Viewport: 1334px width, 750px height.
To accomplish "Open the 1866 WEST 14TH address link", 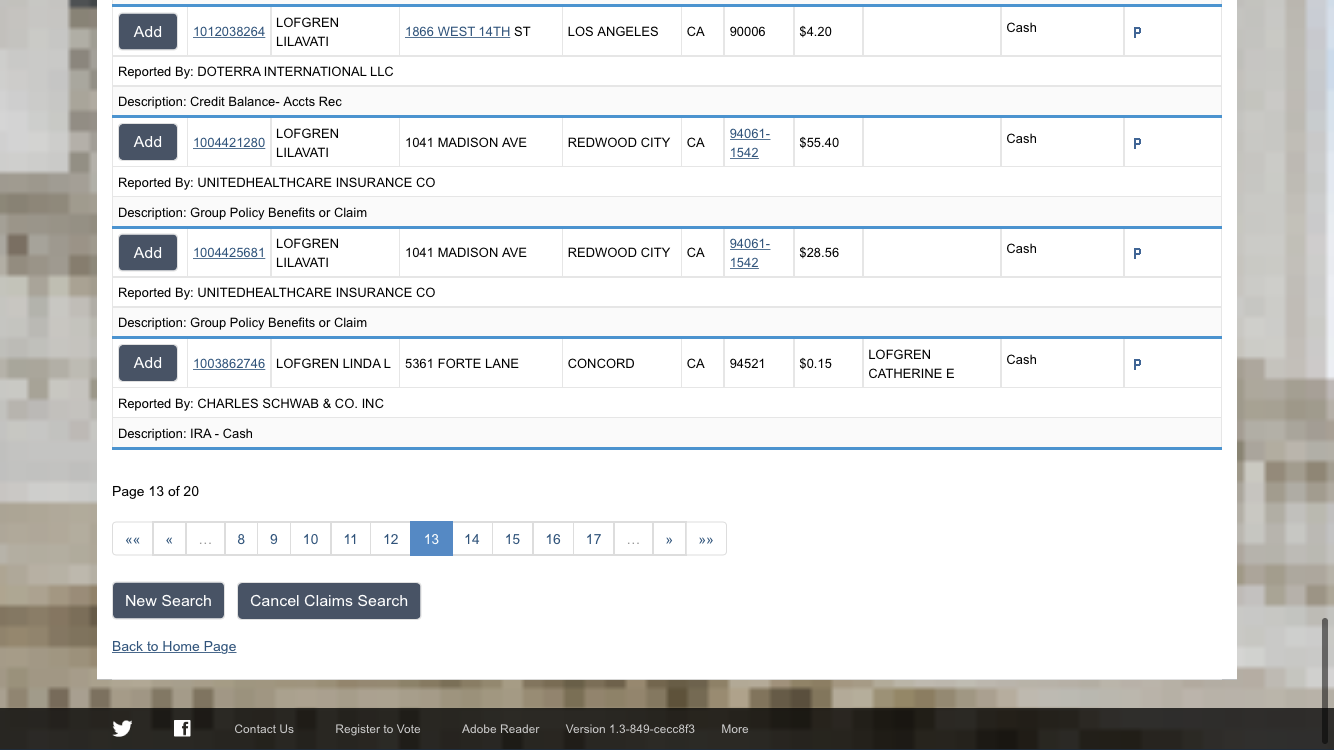I will coord(457,32).
